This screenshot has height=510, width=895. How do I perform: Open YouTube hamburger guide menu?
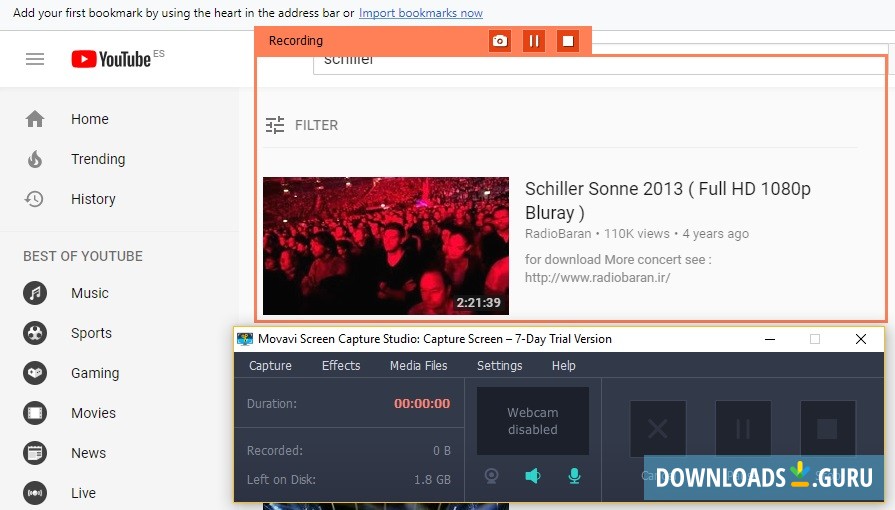pos(35,59)
